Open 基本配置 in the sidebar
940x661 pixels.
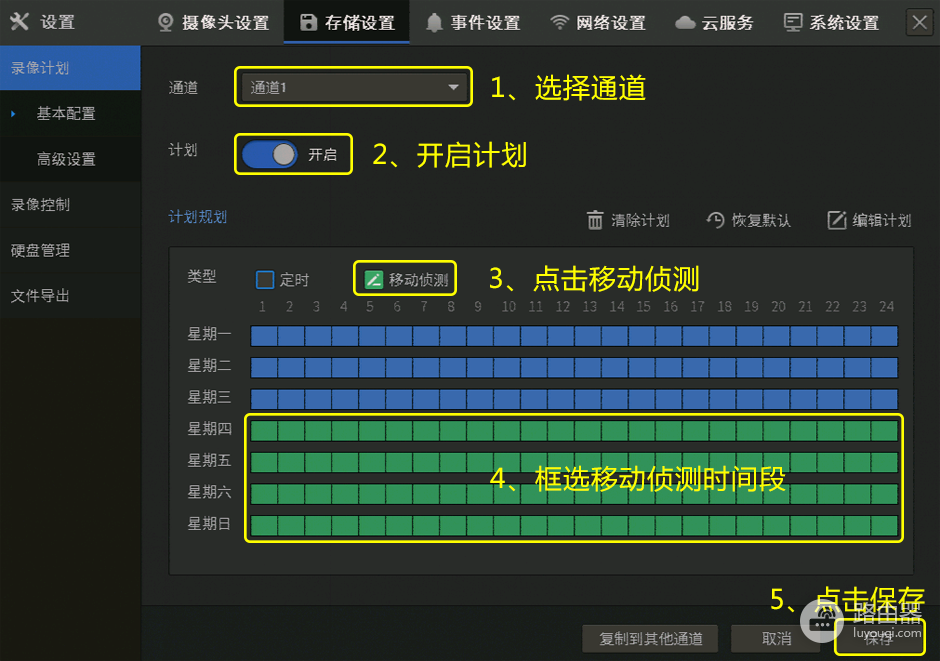[70, 113]
